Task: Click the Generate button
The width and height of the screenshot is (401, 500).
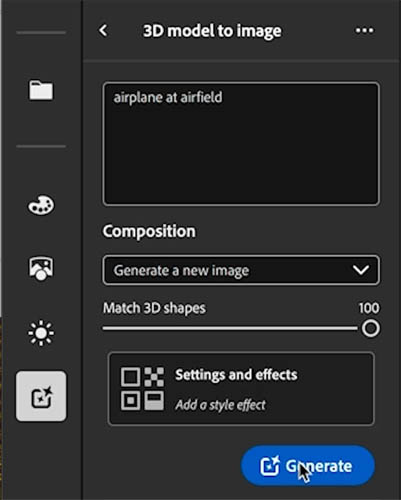Action: click(x=308, y=465)
